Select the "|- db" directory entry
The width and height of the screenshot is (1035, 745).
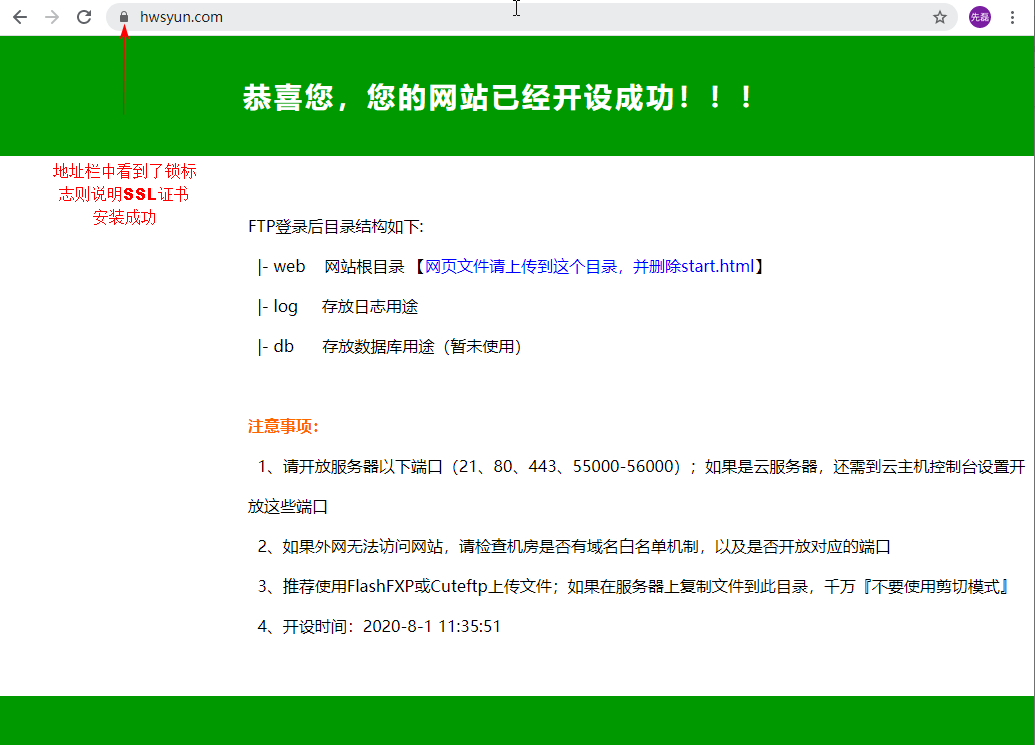(x=276, y=347)
